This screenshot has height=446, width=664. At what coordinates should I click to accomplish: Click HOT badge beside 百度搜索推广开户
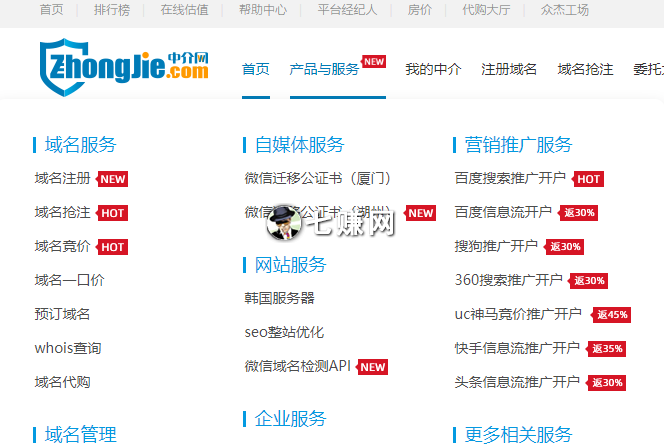pyautogui.click(x=588, y=179)
